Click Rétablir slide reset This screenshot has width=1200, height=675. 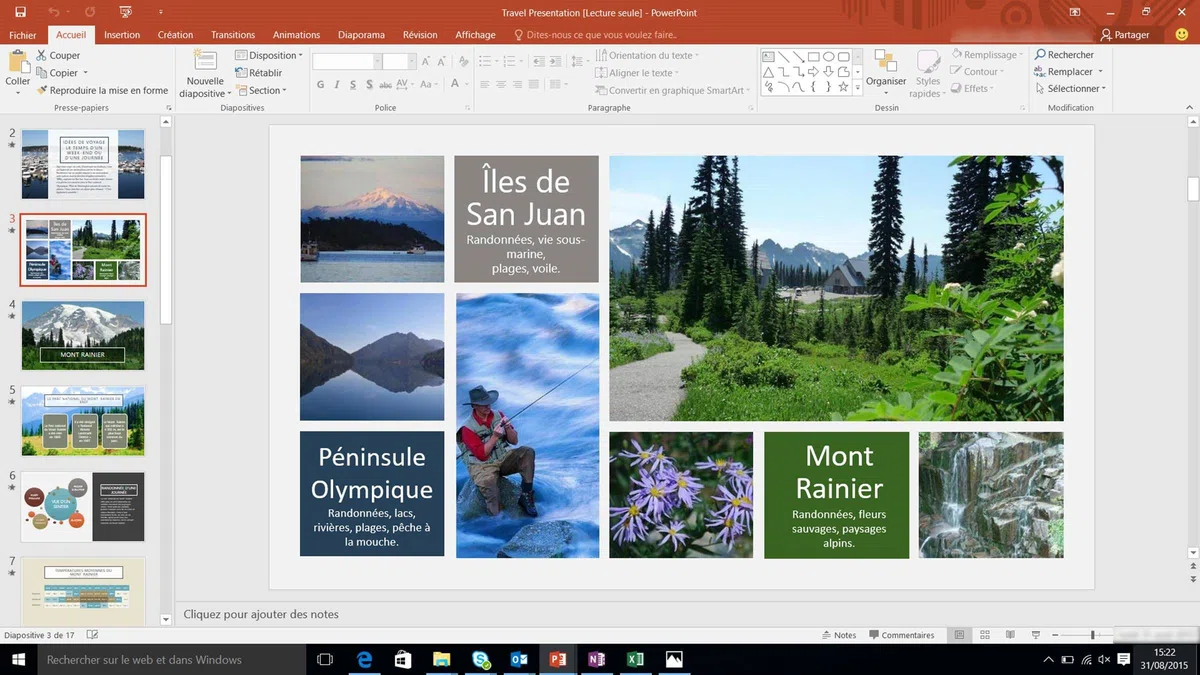click(x=259, y=73)
